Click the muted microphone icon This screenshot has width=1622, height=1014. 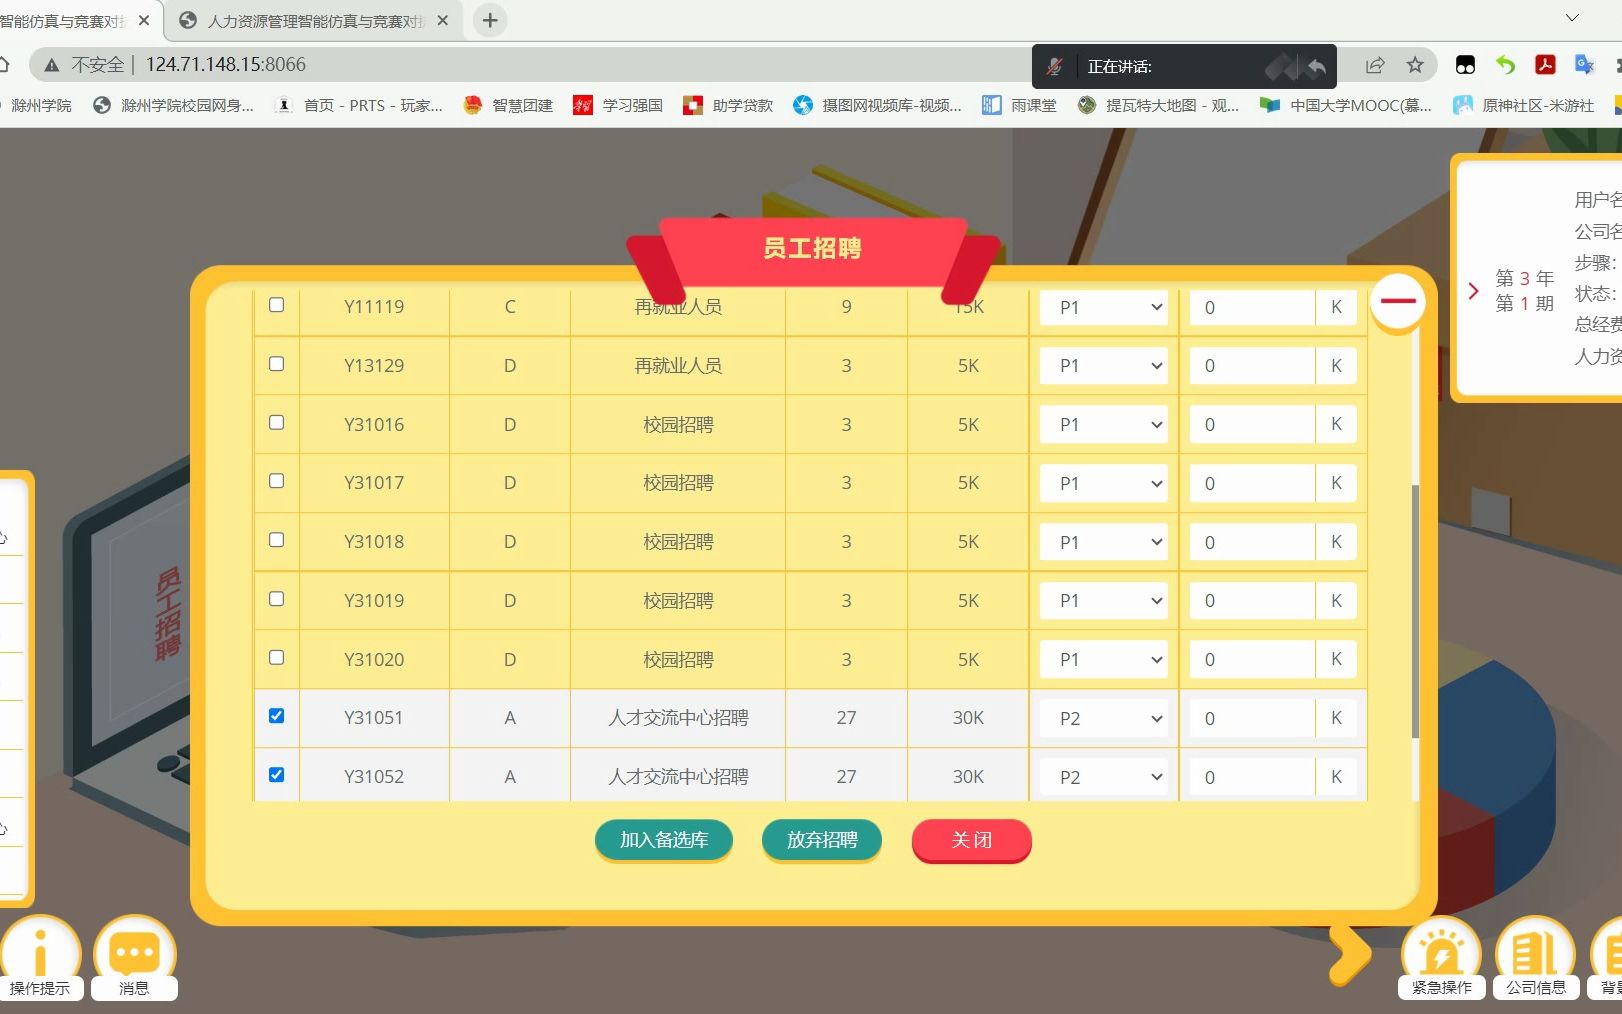[1054, 67]
